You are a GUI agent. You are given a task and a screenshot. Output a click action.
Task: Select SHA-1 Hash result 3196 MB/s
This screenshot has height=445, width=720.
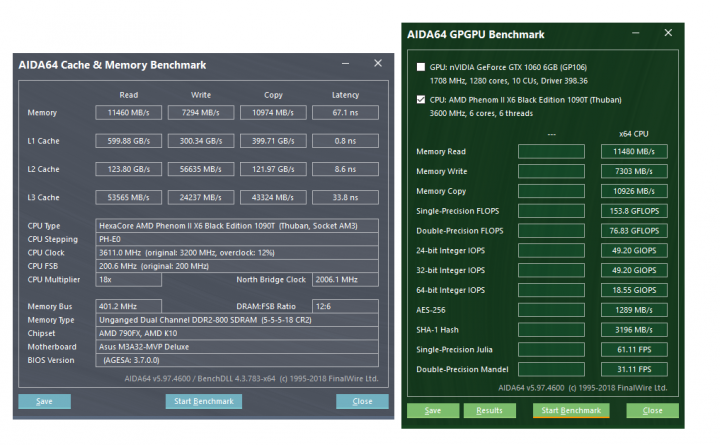click(x=634, y=330)
